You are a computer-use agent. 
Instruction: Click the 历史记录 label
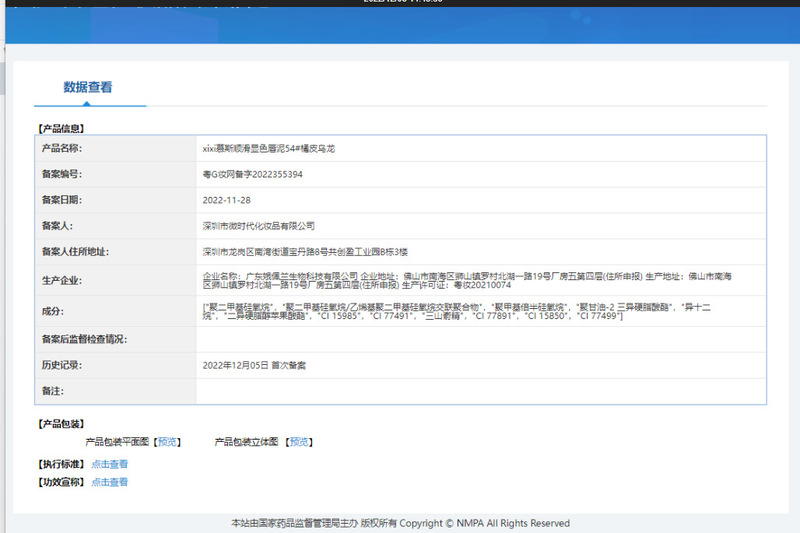pyautogui.click(x=62, y=365)
